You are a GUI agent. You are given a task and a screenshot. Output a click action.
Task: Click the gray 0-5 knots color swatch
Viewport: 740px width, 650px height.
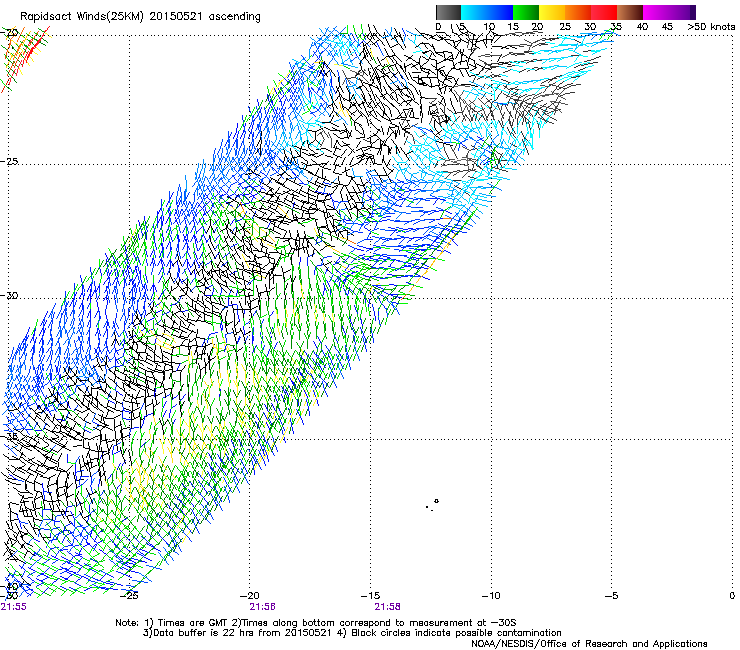point(448,12)
